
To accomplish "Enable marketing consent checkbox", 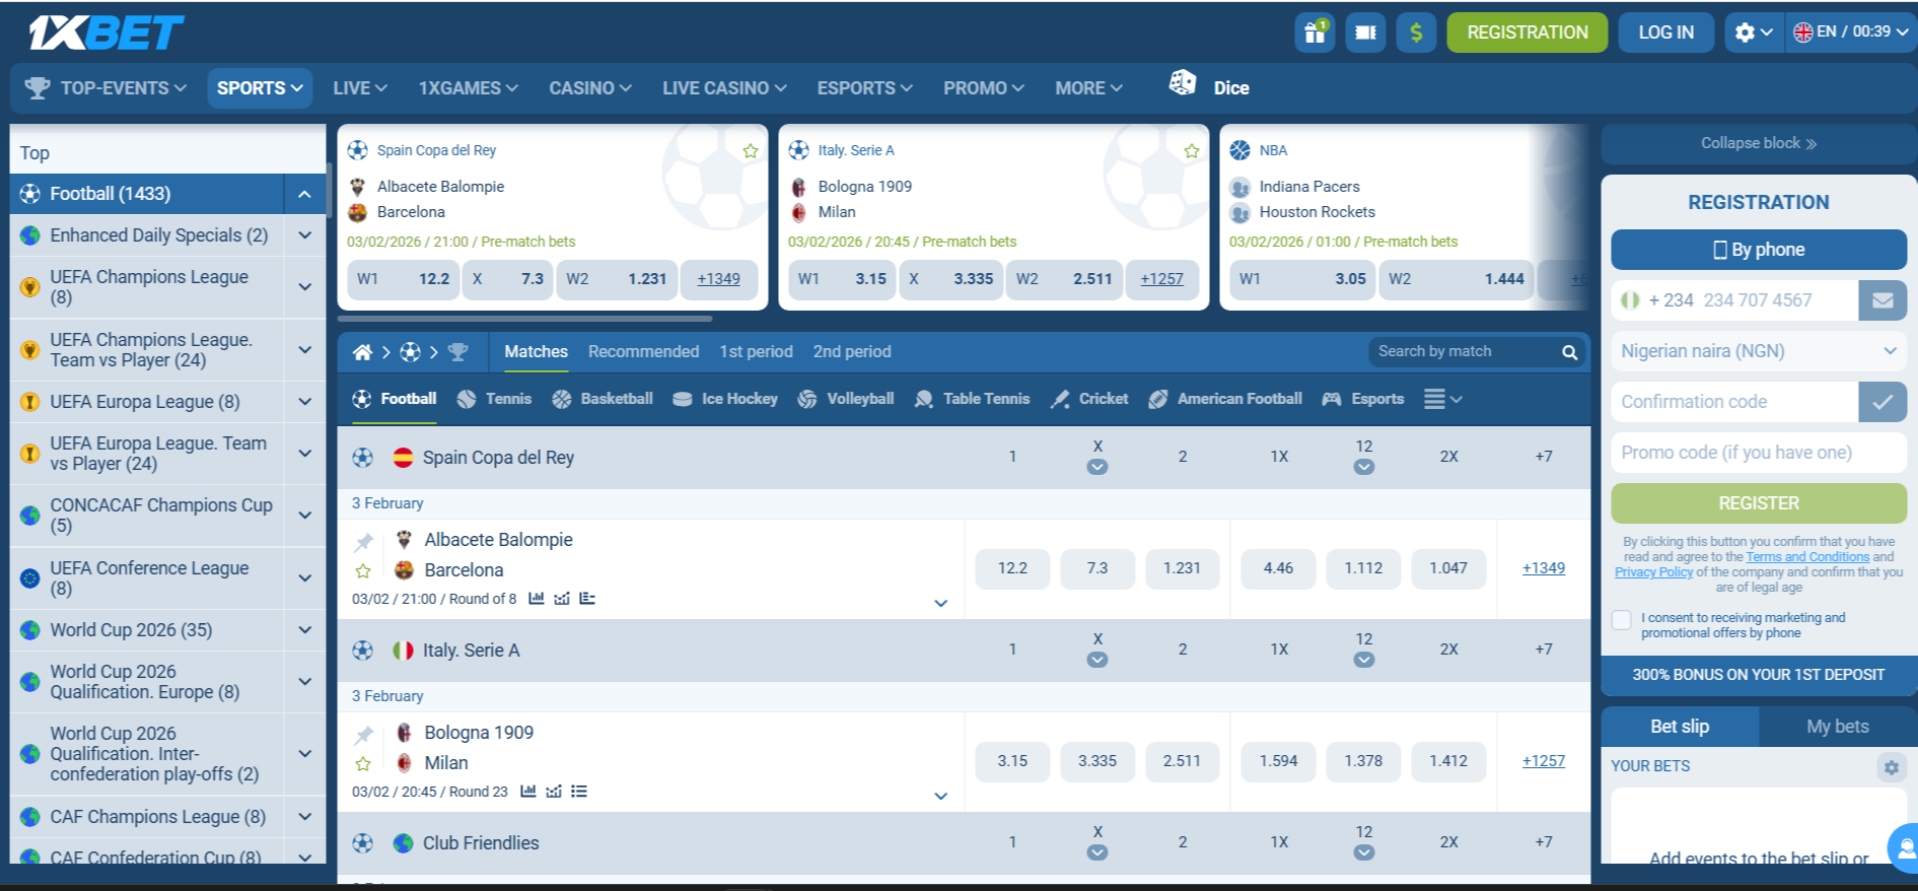I will point(1622,620).
